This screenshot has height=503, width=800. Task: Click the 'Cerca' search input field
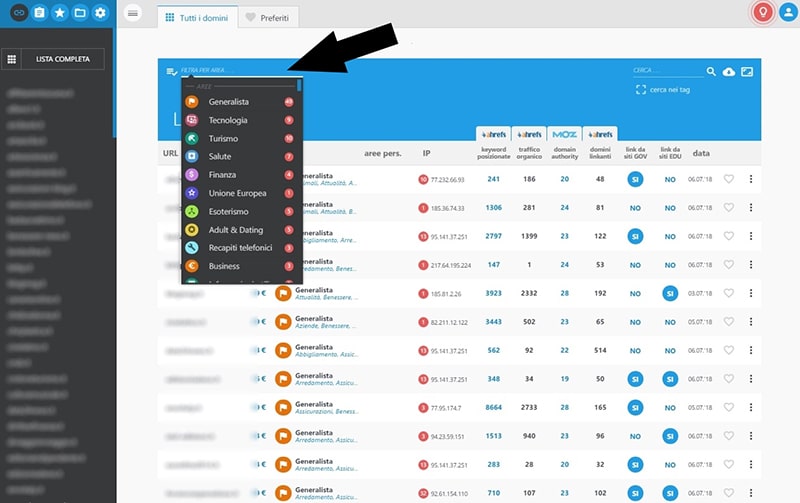[x=667, y=71]
